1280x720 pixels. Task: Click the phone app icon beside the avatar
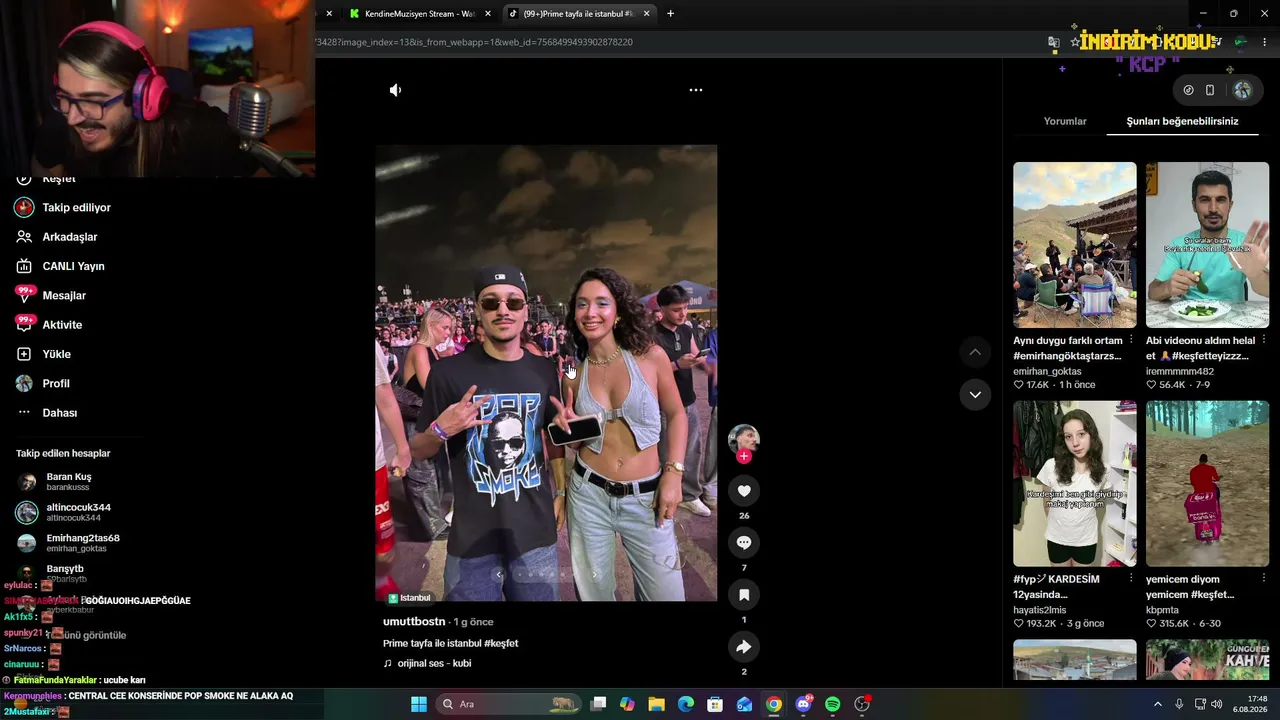[x=1210, y=90]
